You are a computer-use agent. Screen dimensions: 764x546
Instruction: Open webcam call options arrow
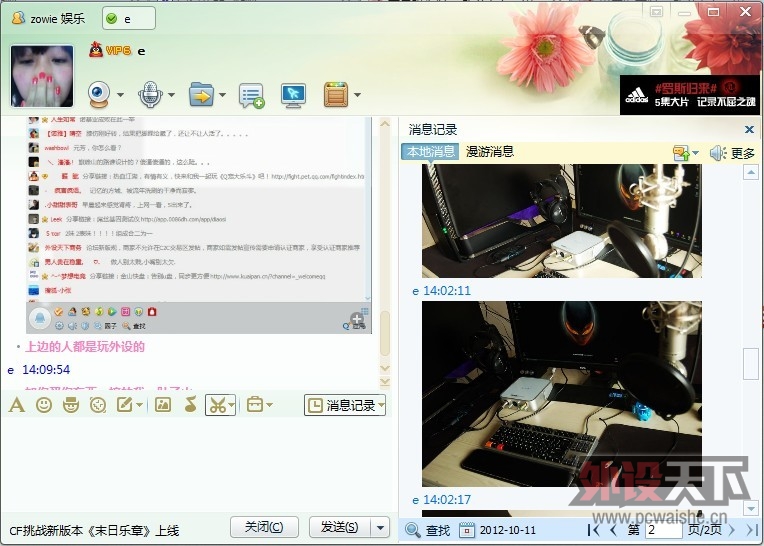coord(120,95)
